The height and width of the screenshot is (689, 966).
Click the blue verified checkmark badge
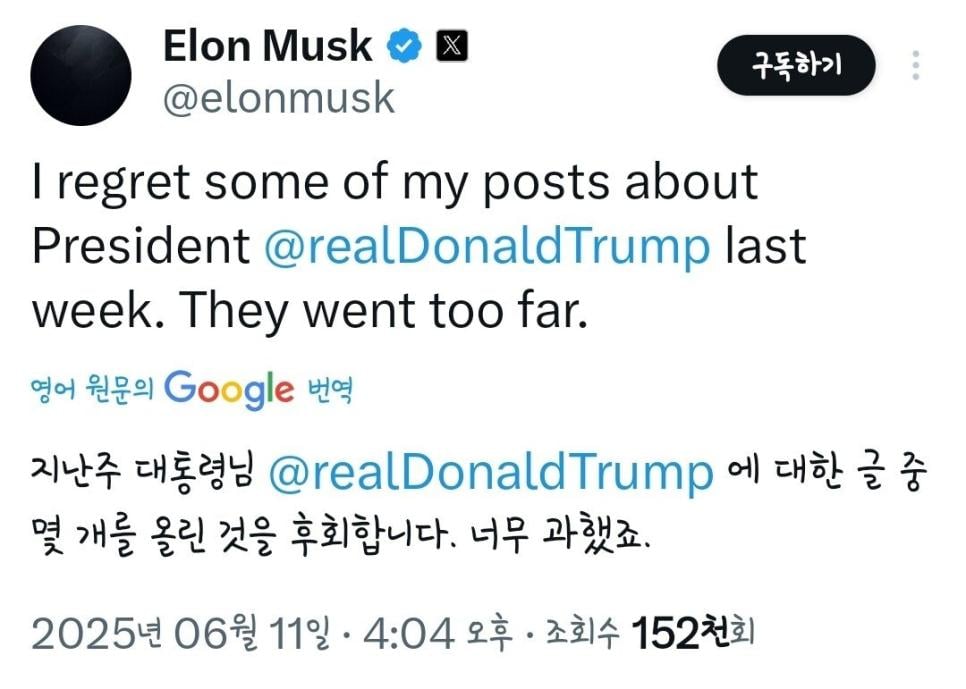[x=405, y=46]
